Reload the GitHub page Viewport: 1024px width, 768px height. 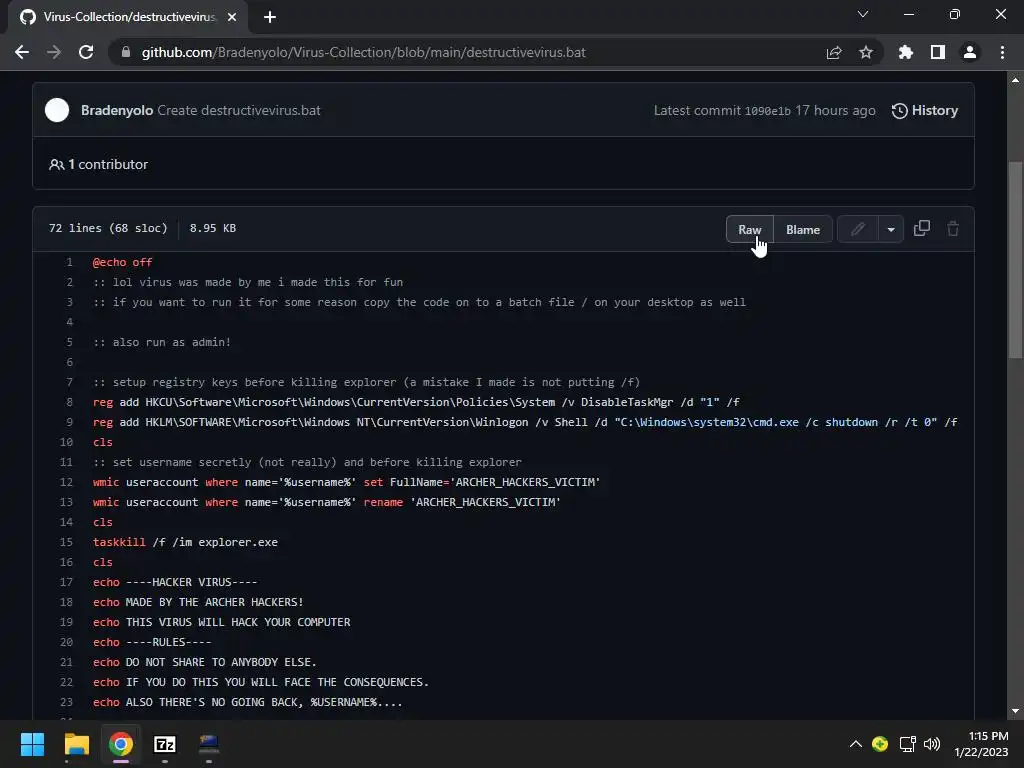pyautogui.click(x=86, y=52)
